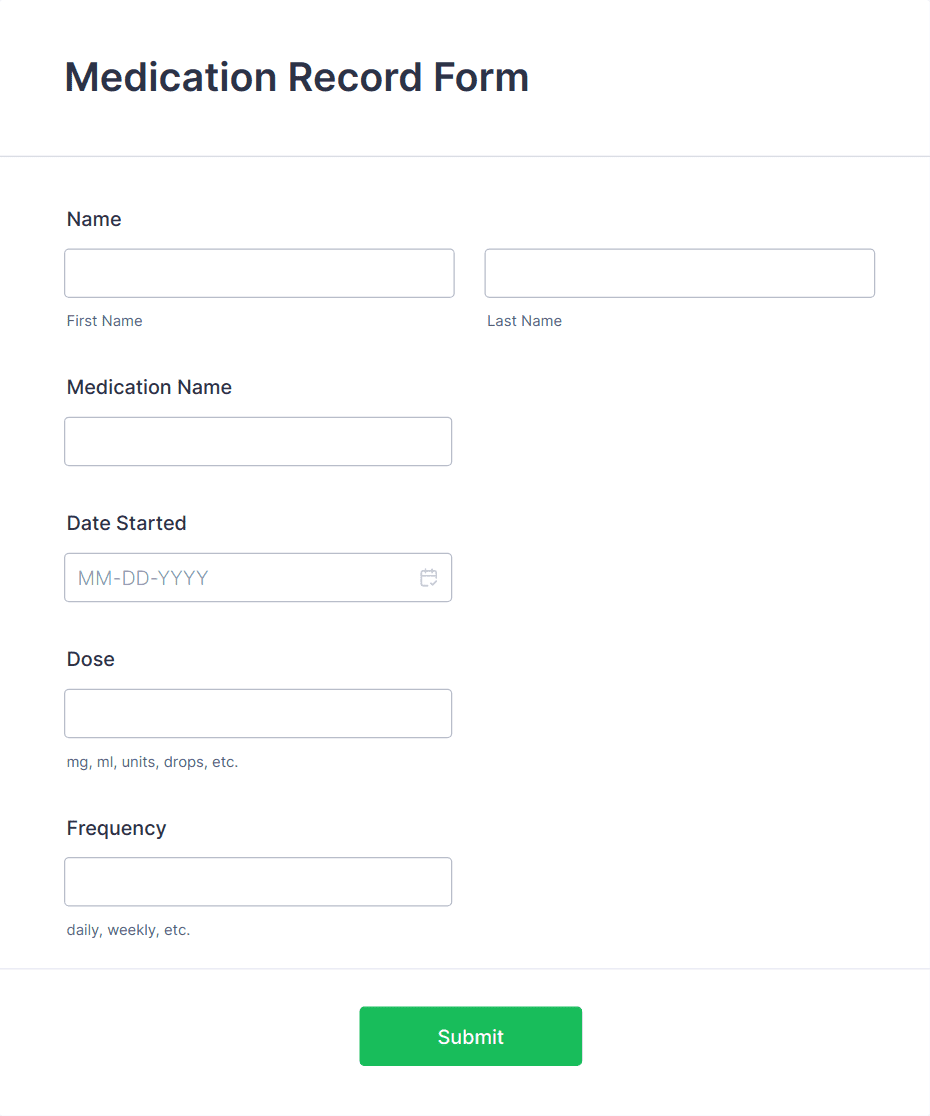Viewport: 930px width, 1116px height.
Task: Click the Dose label
Action: (x=90, y=659)
